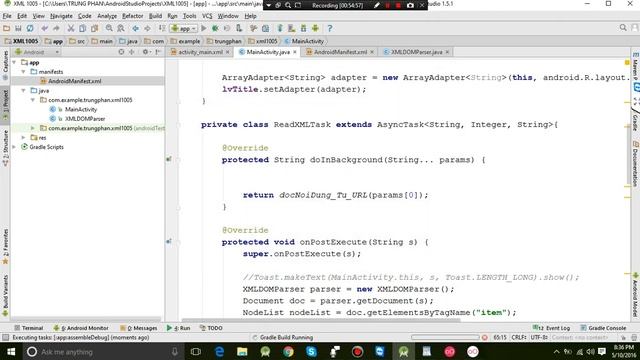Expand the res folder
Screen dimensions: 640x360
point(24,138)
